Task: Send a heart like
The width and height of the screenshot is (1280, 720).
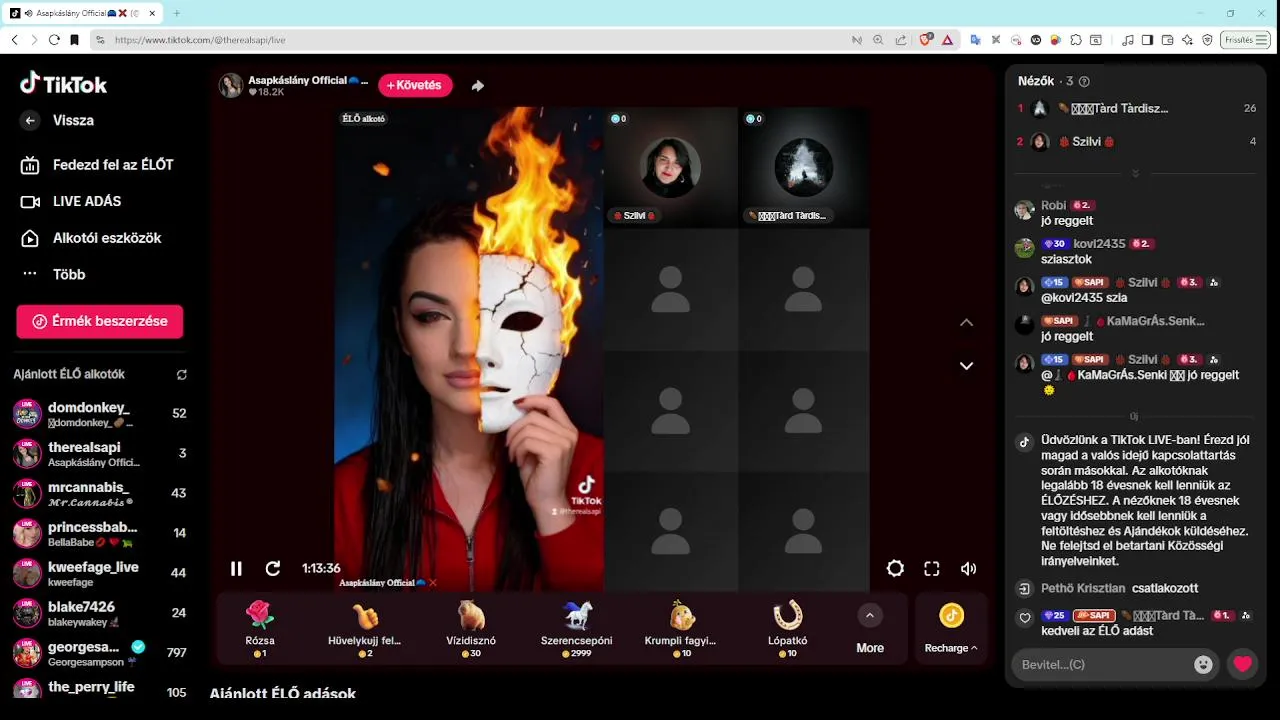Action: [1242, 664]
